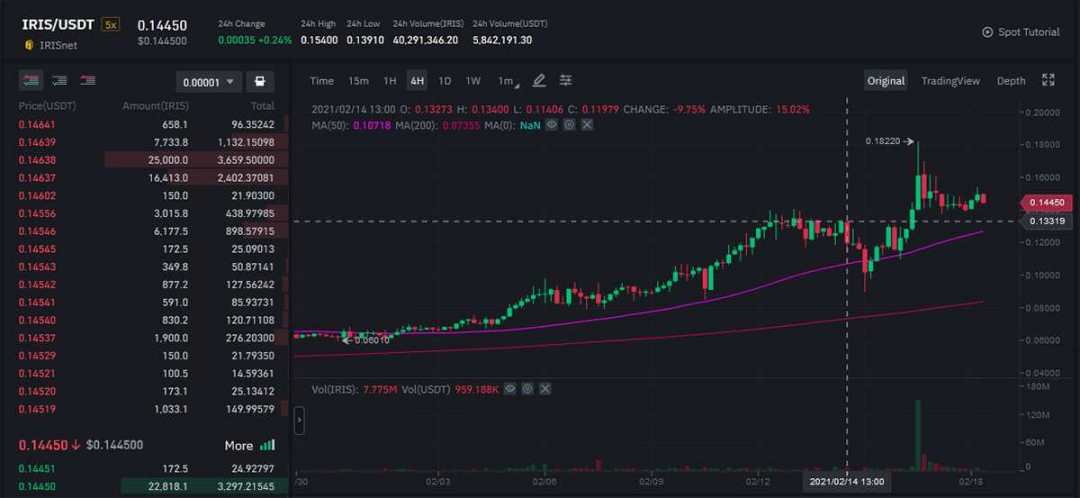Show both buy and sell orders view
This screenshot has width=1080, height=498.
point(31,81)
